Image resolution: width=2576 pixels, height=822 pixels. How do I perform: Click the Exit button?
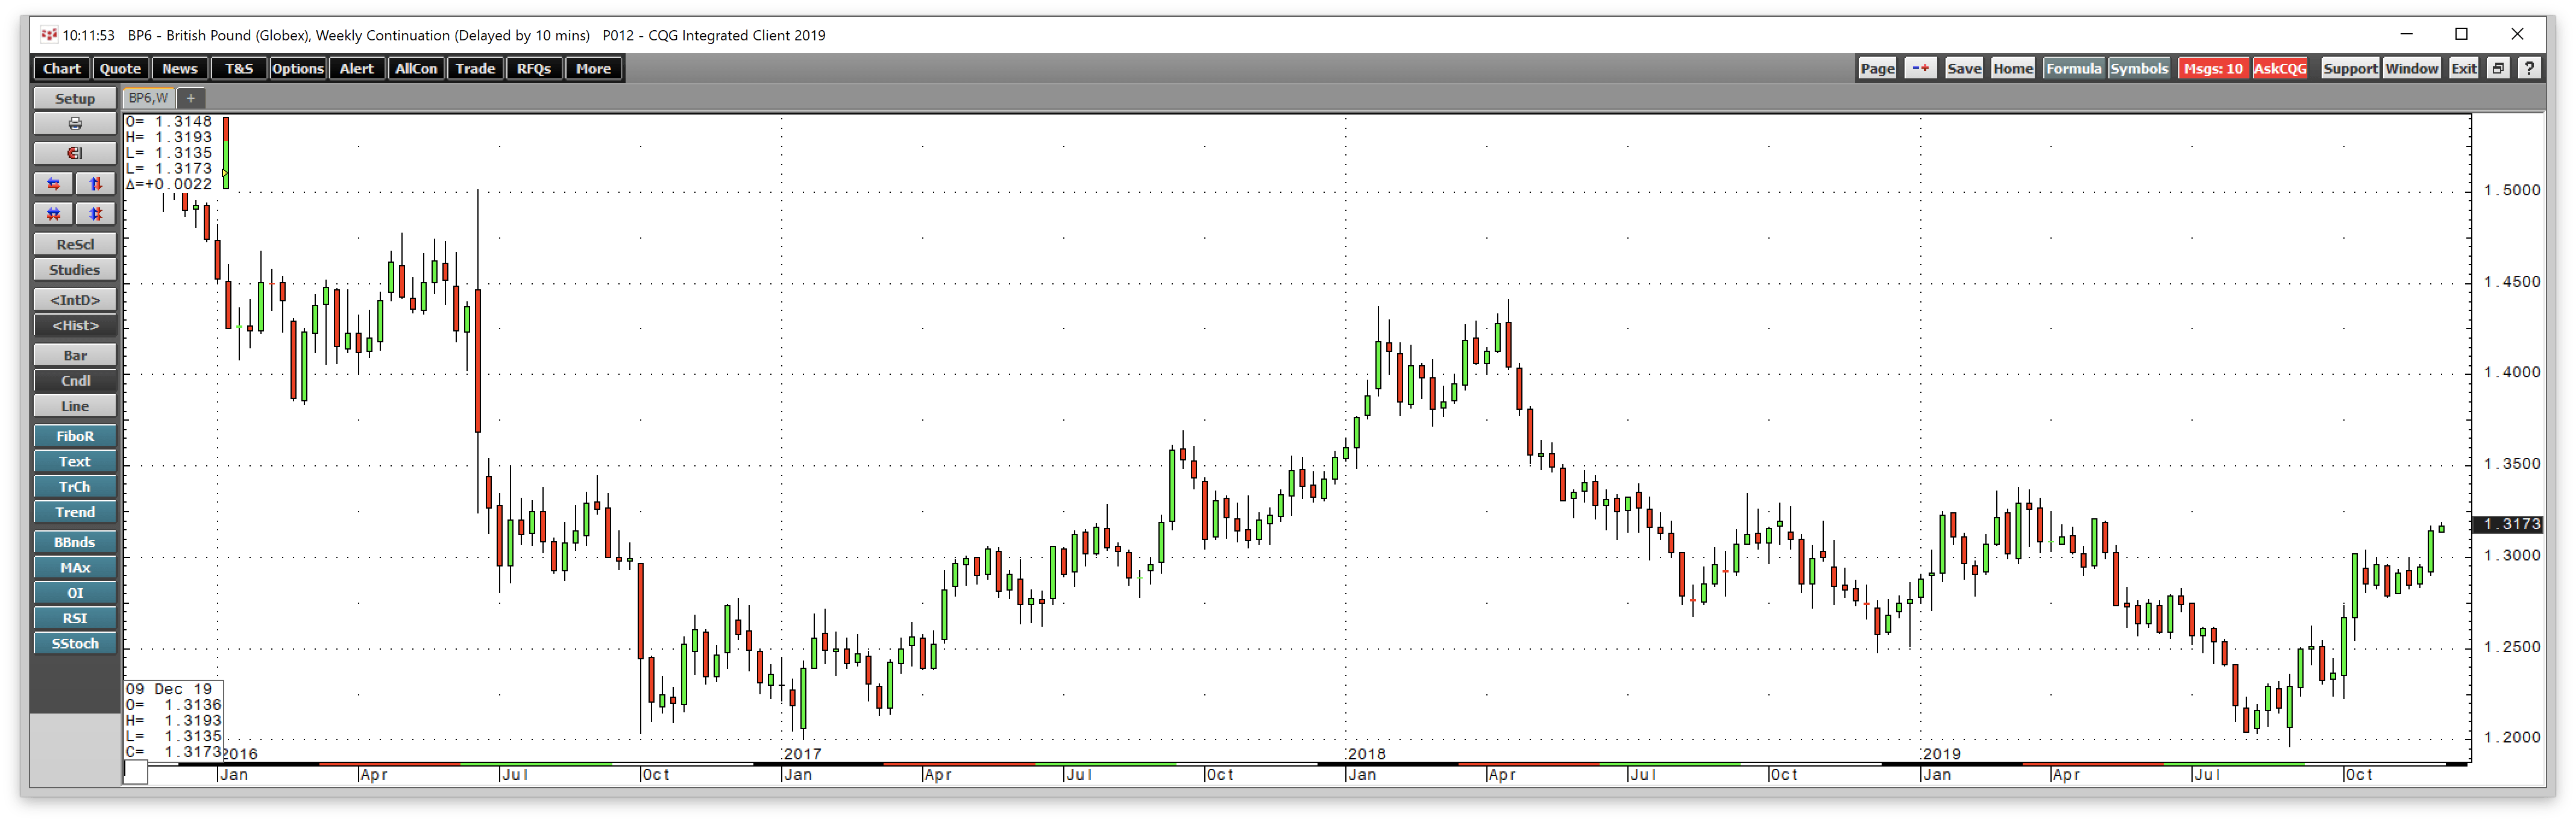click(x=2463, y=68)
